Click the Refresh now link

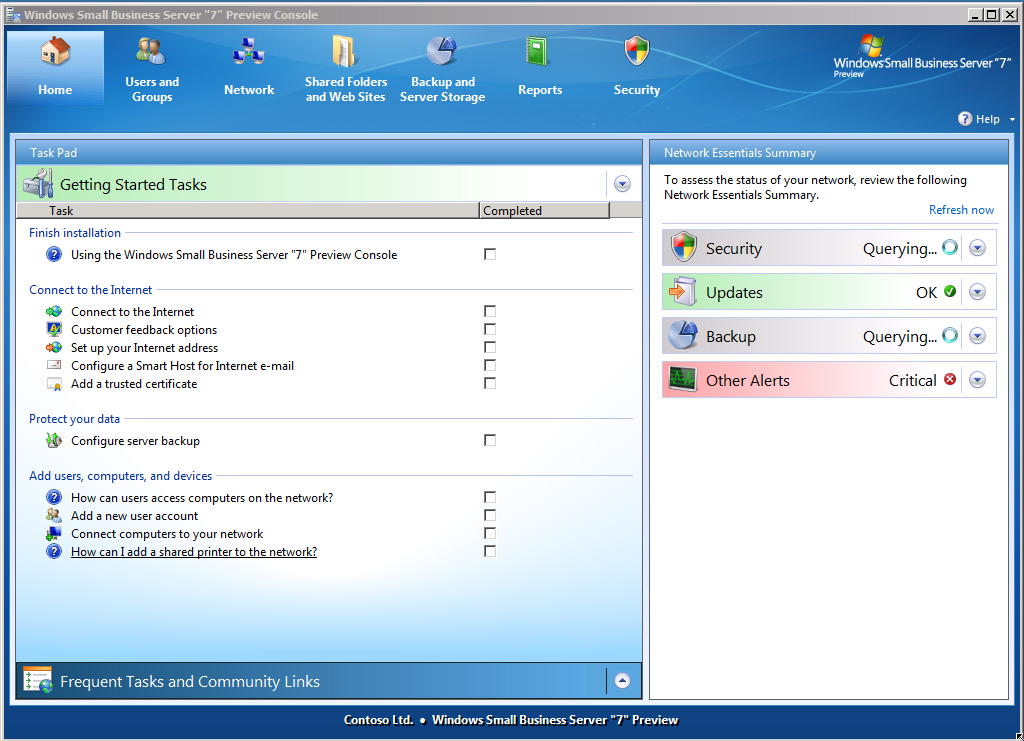[x=961, y=210]
